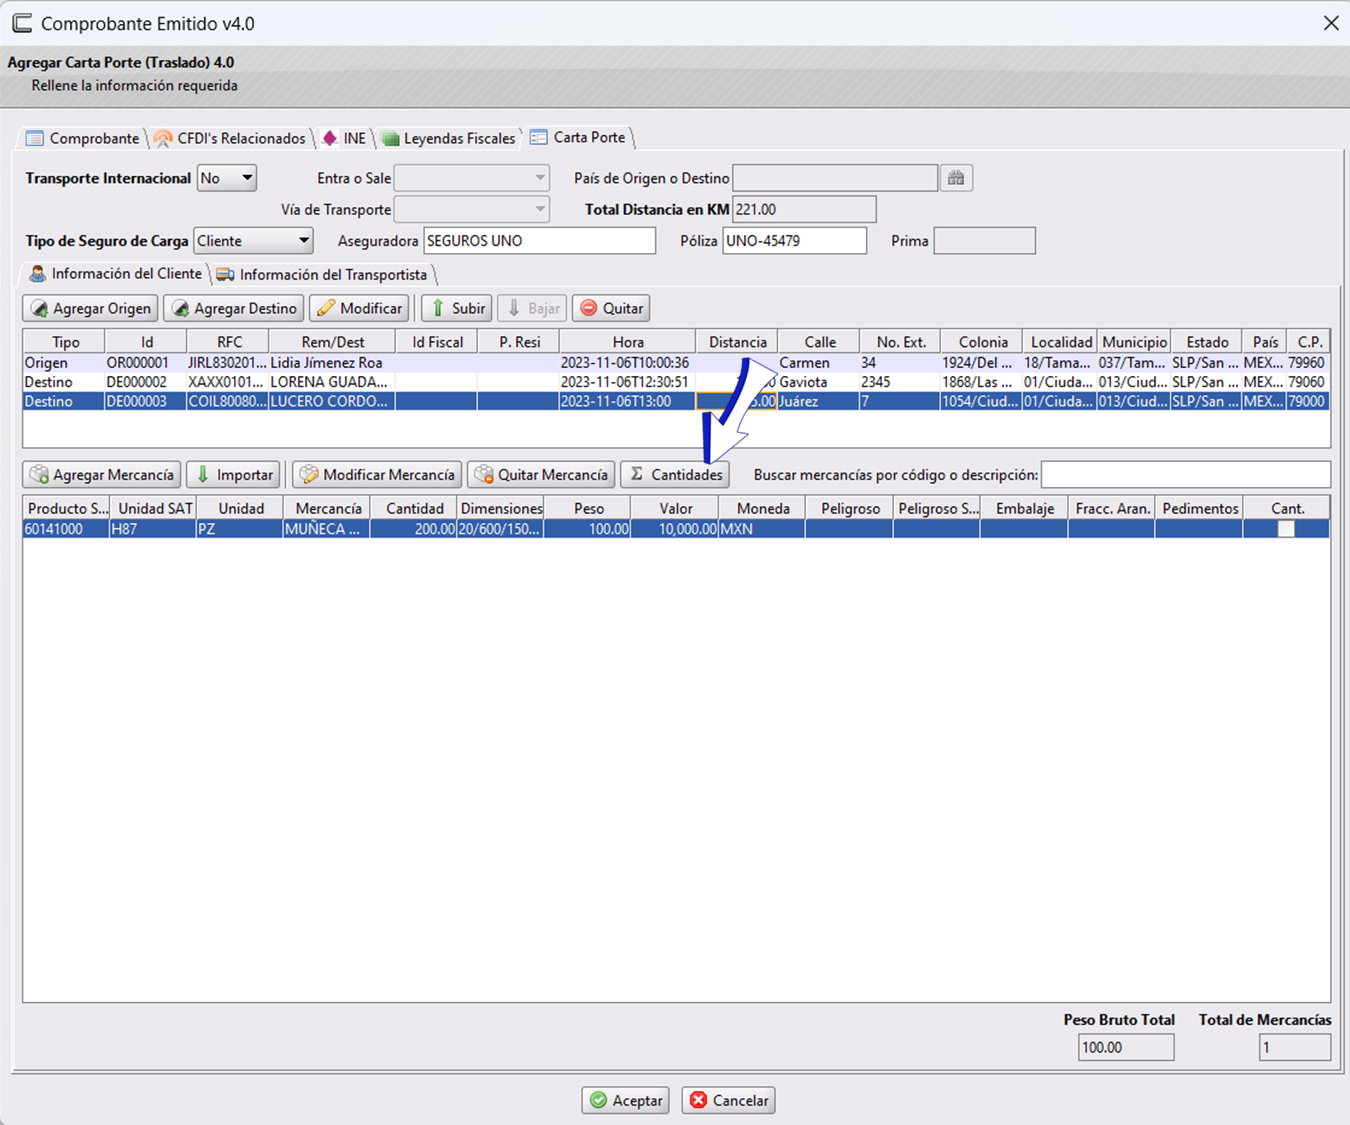Click the 'Gaviota' street cell
The width and height of the screenshot is (1350, 1125).
[818, 382]
